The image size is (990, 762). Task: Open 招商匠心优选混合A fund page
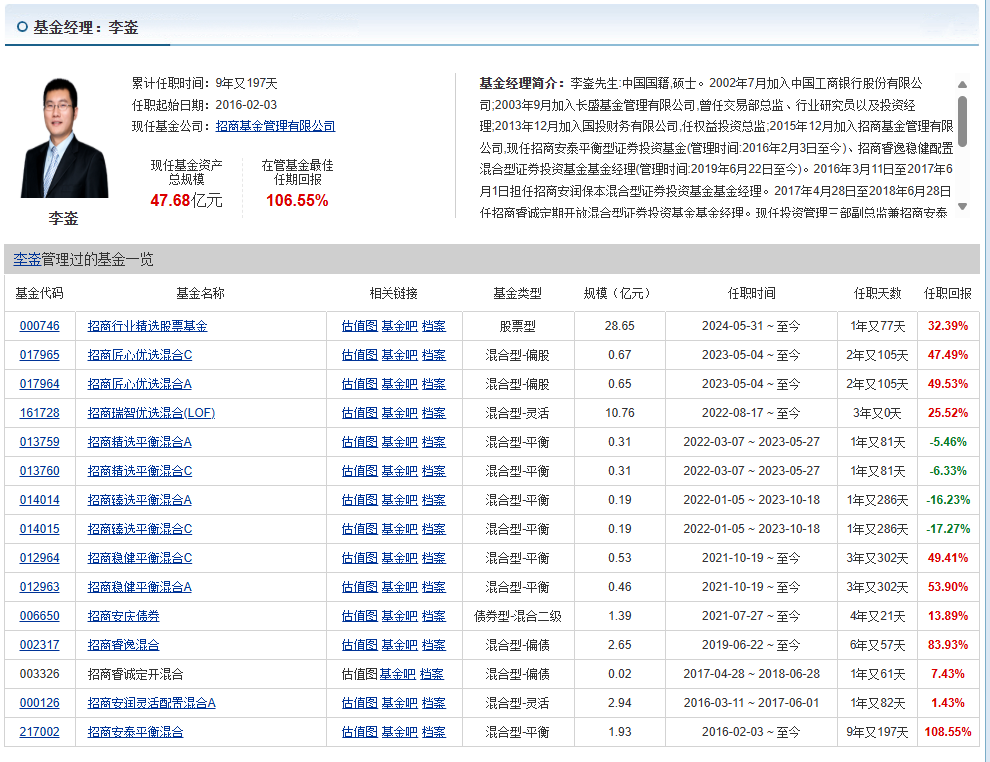pos(140,384)
